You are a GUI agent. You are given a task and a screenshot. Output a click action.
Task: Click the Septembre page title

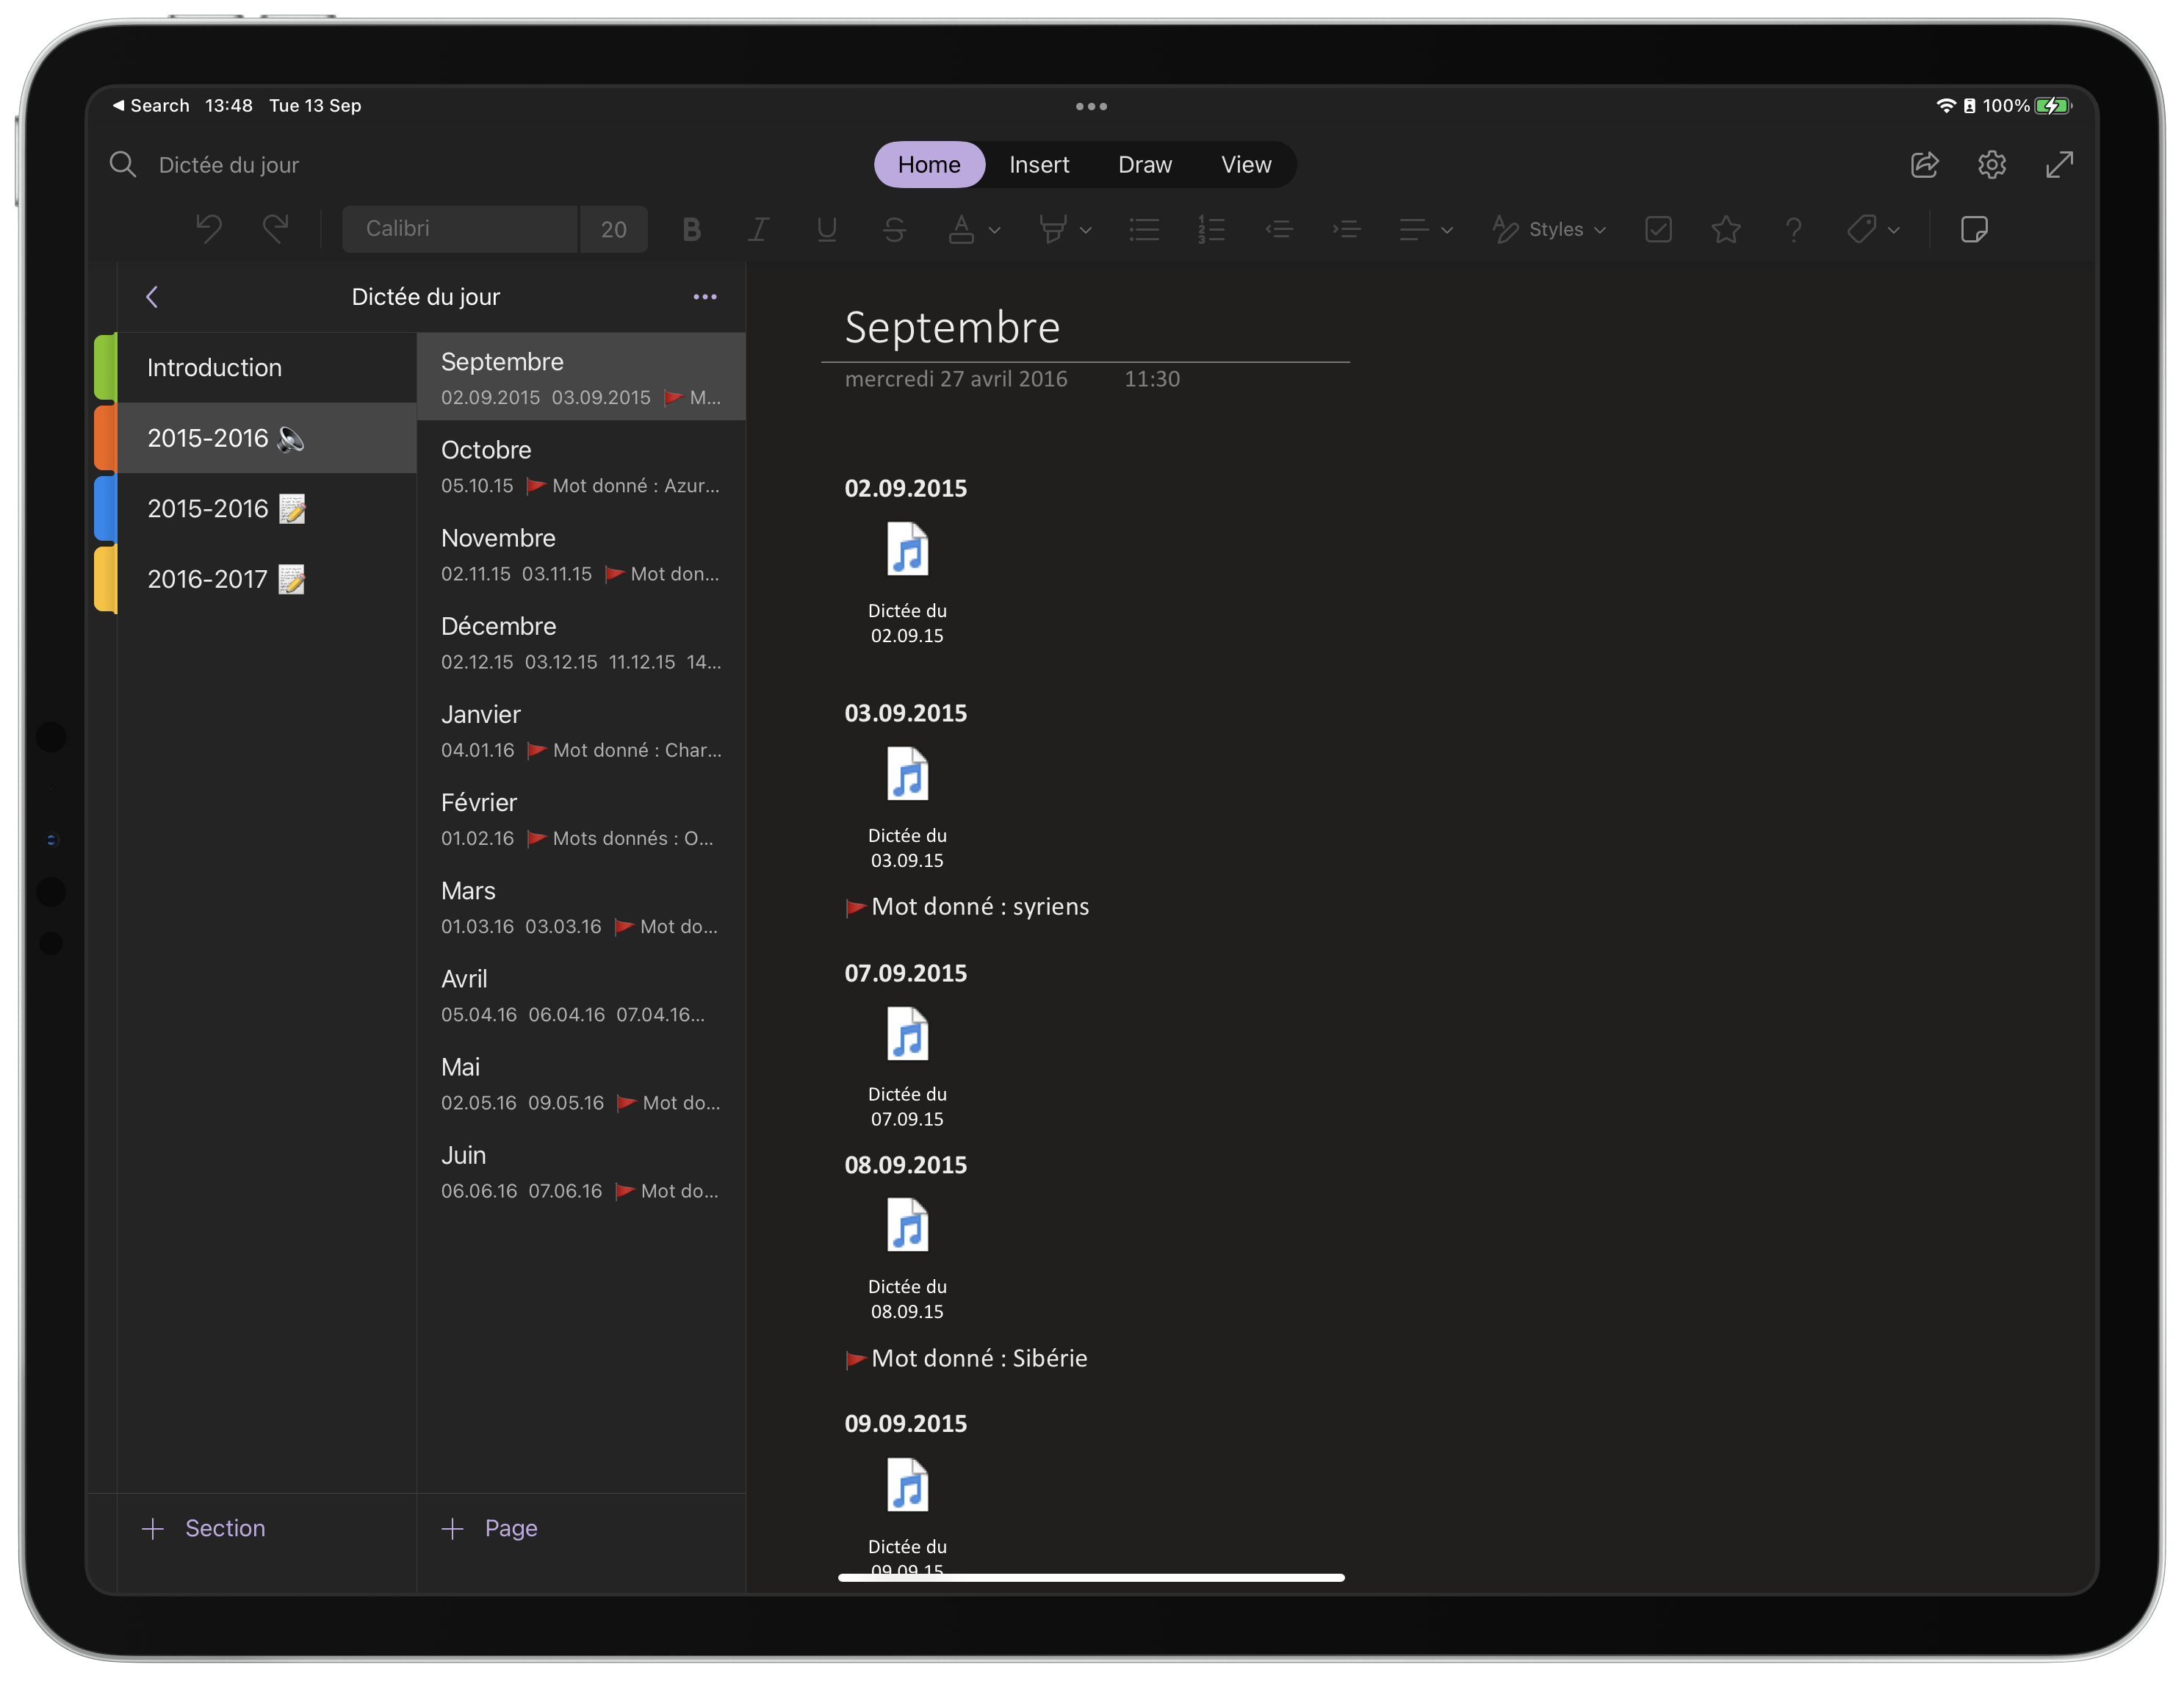952,328
